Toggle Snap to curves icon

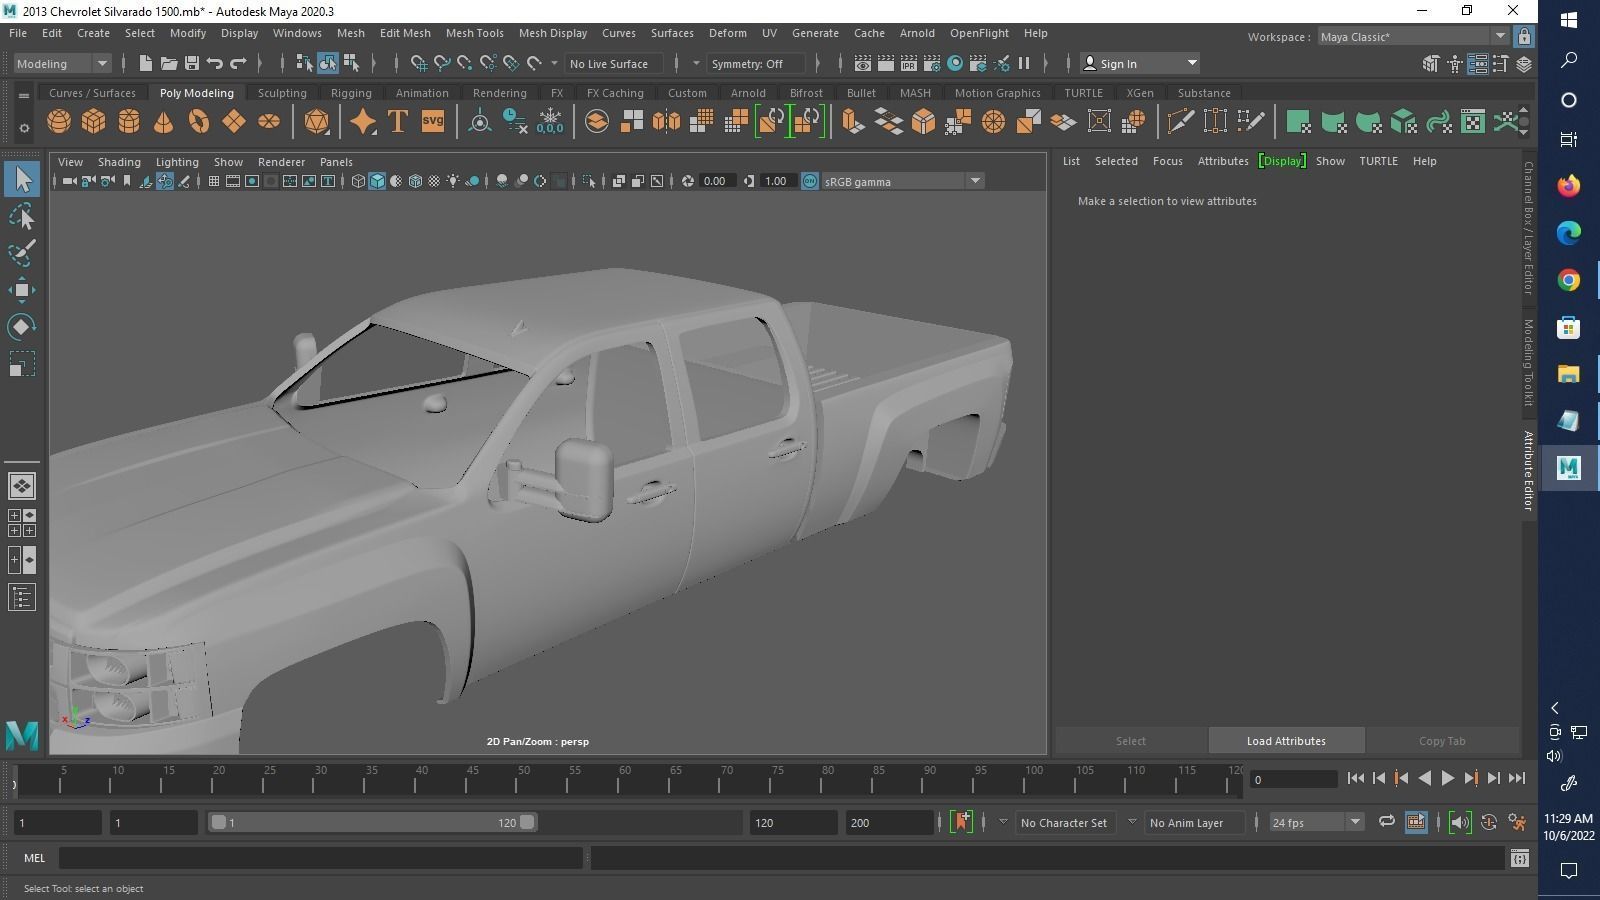coord(442,63)
